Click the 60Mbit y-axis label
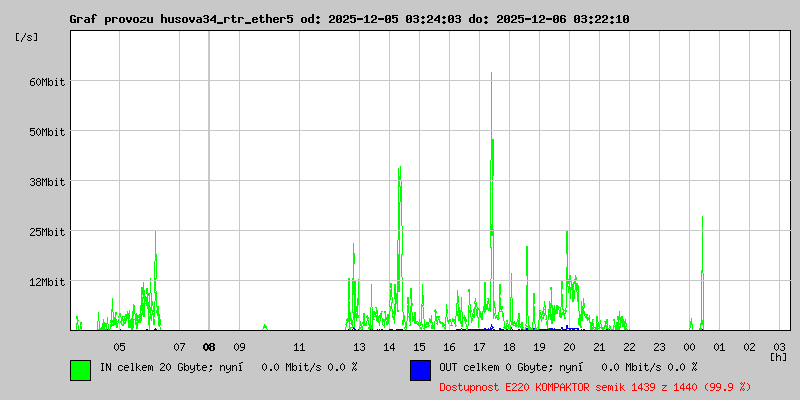The image size is (800, 400). [47, 81]
